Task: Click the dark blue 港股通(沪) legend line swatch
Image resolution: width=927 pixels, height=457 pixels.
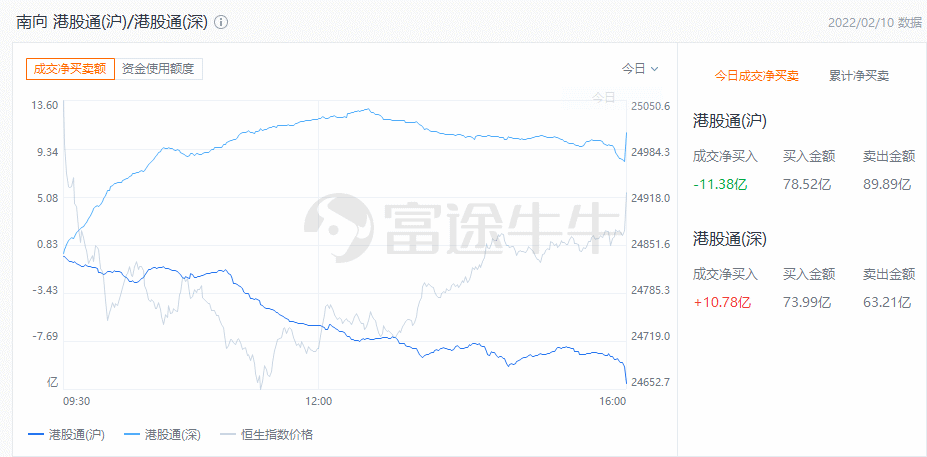Action: (36, 436)
